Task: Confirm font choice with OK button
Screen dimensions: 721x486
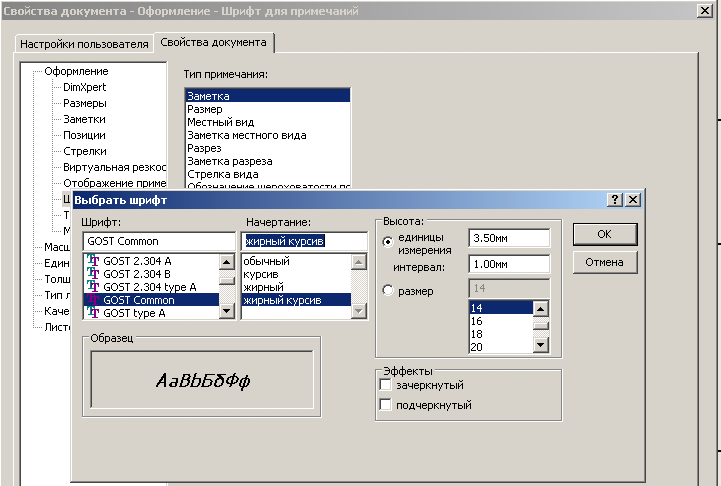Action: point(605,234)
